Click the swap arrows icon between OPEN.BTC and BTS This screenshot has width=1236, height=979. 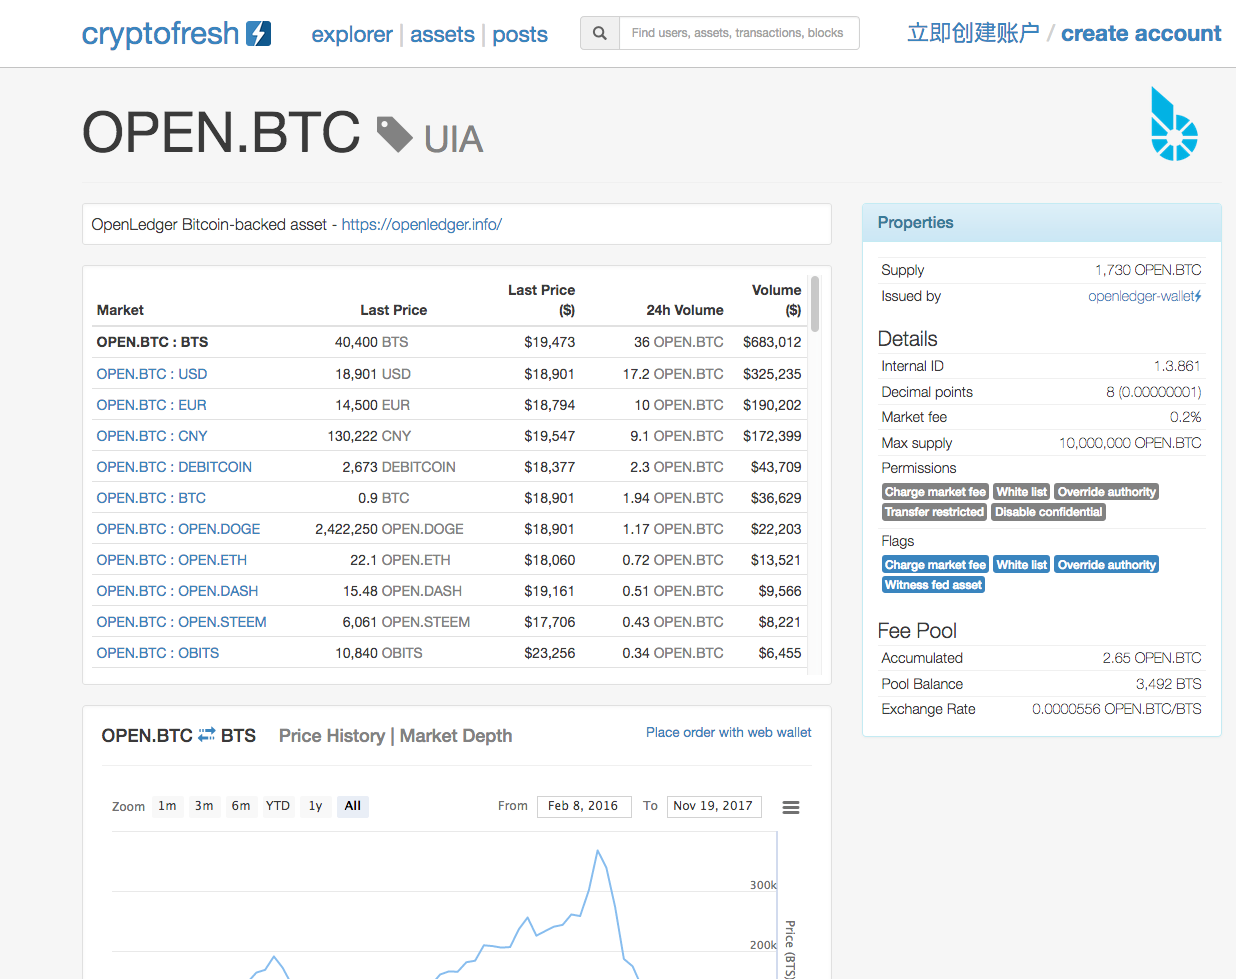coord(207,735)
